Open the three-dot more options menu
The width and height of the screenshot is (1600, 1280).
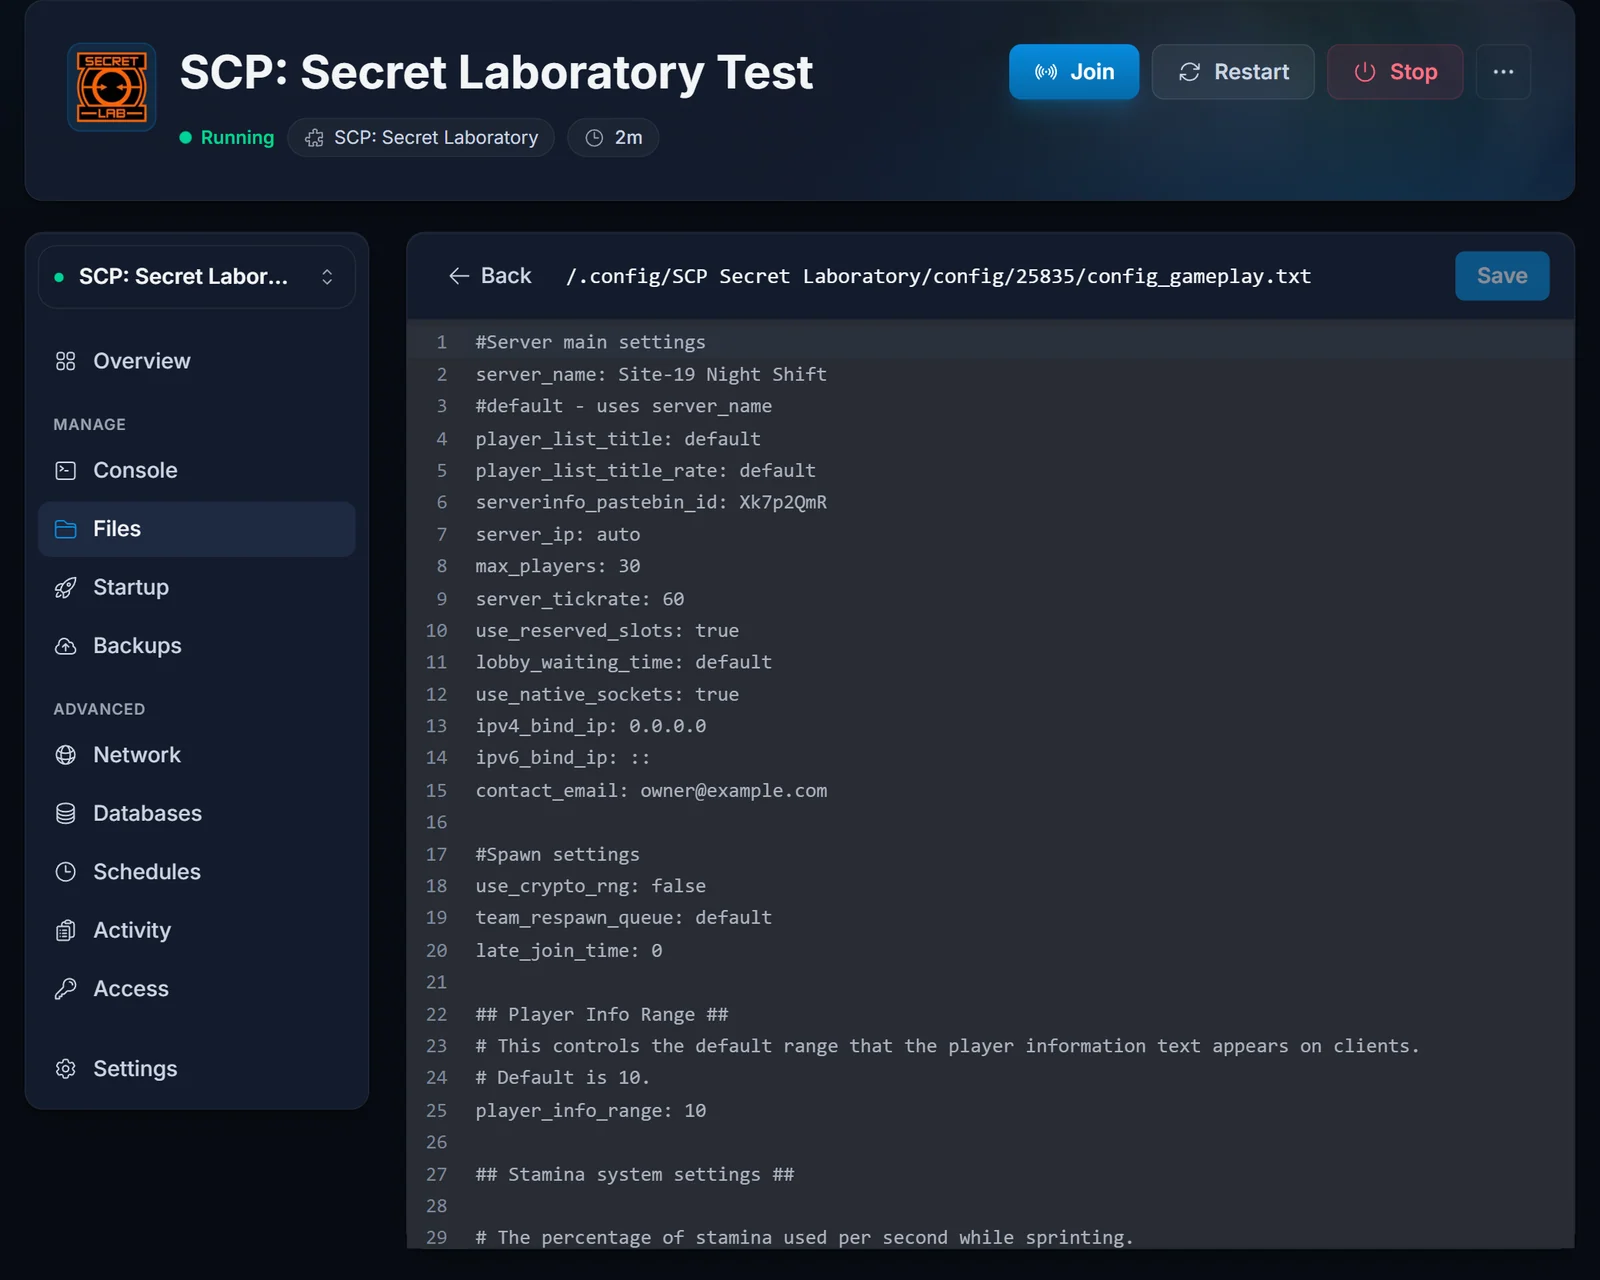(1503, 72)
